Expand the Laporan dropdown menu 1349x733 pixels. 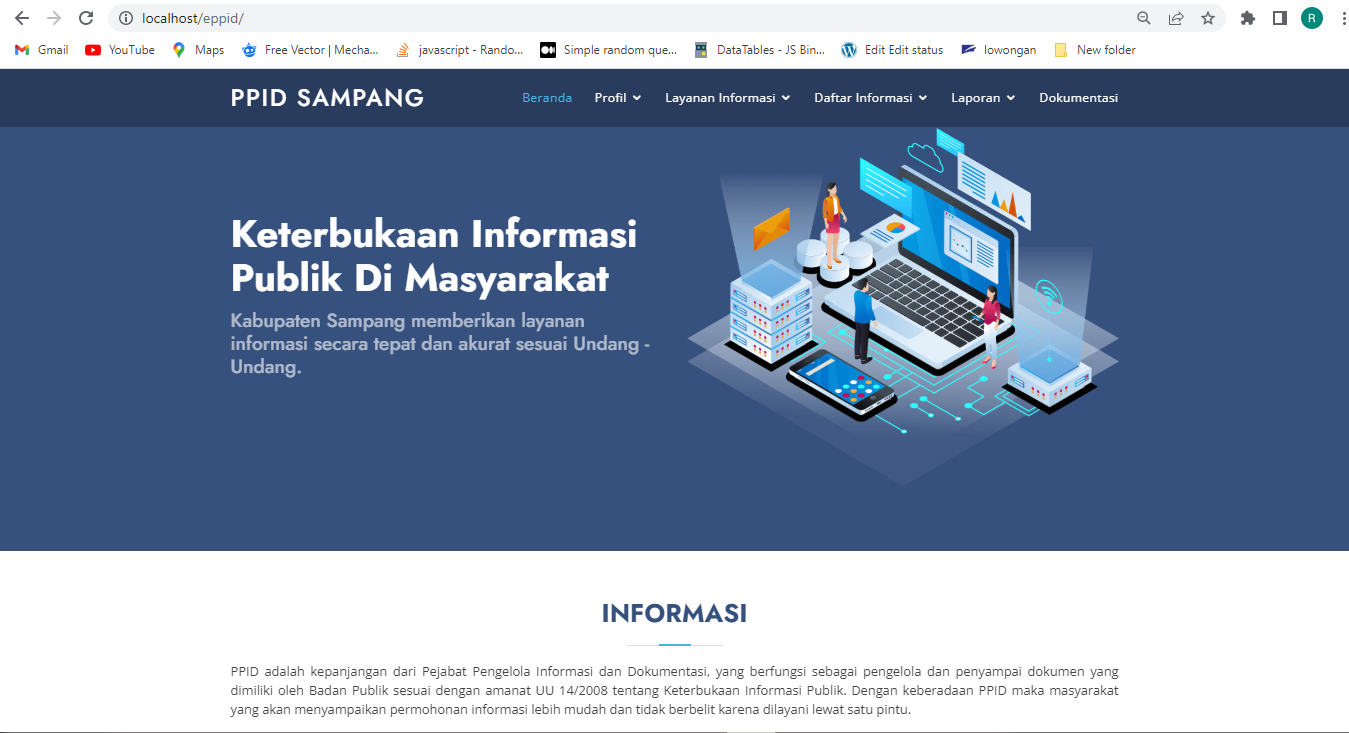(982, 98)
